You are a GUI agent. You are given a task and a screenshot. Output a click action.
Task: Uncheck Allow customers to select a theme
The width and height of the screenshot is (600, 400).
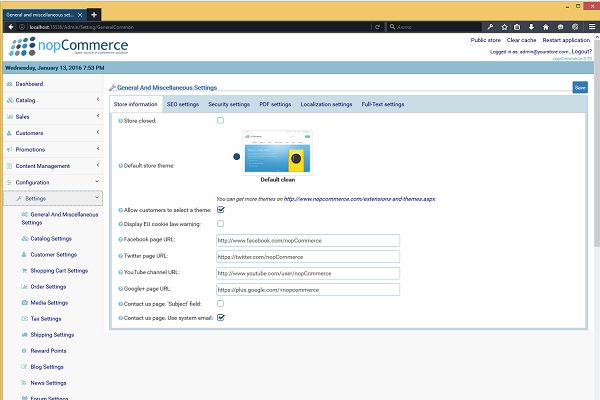pos(220,210)
